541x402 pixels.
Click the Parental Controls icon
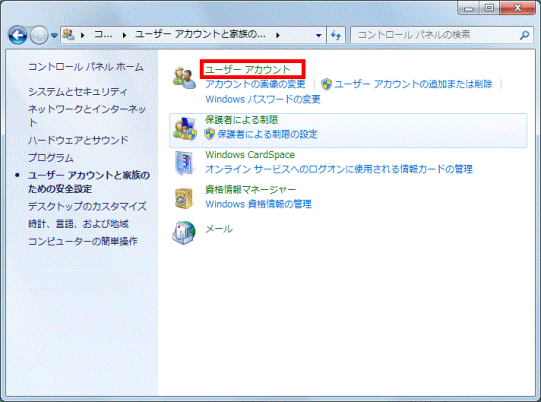click(185, 129)
